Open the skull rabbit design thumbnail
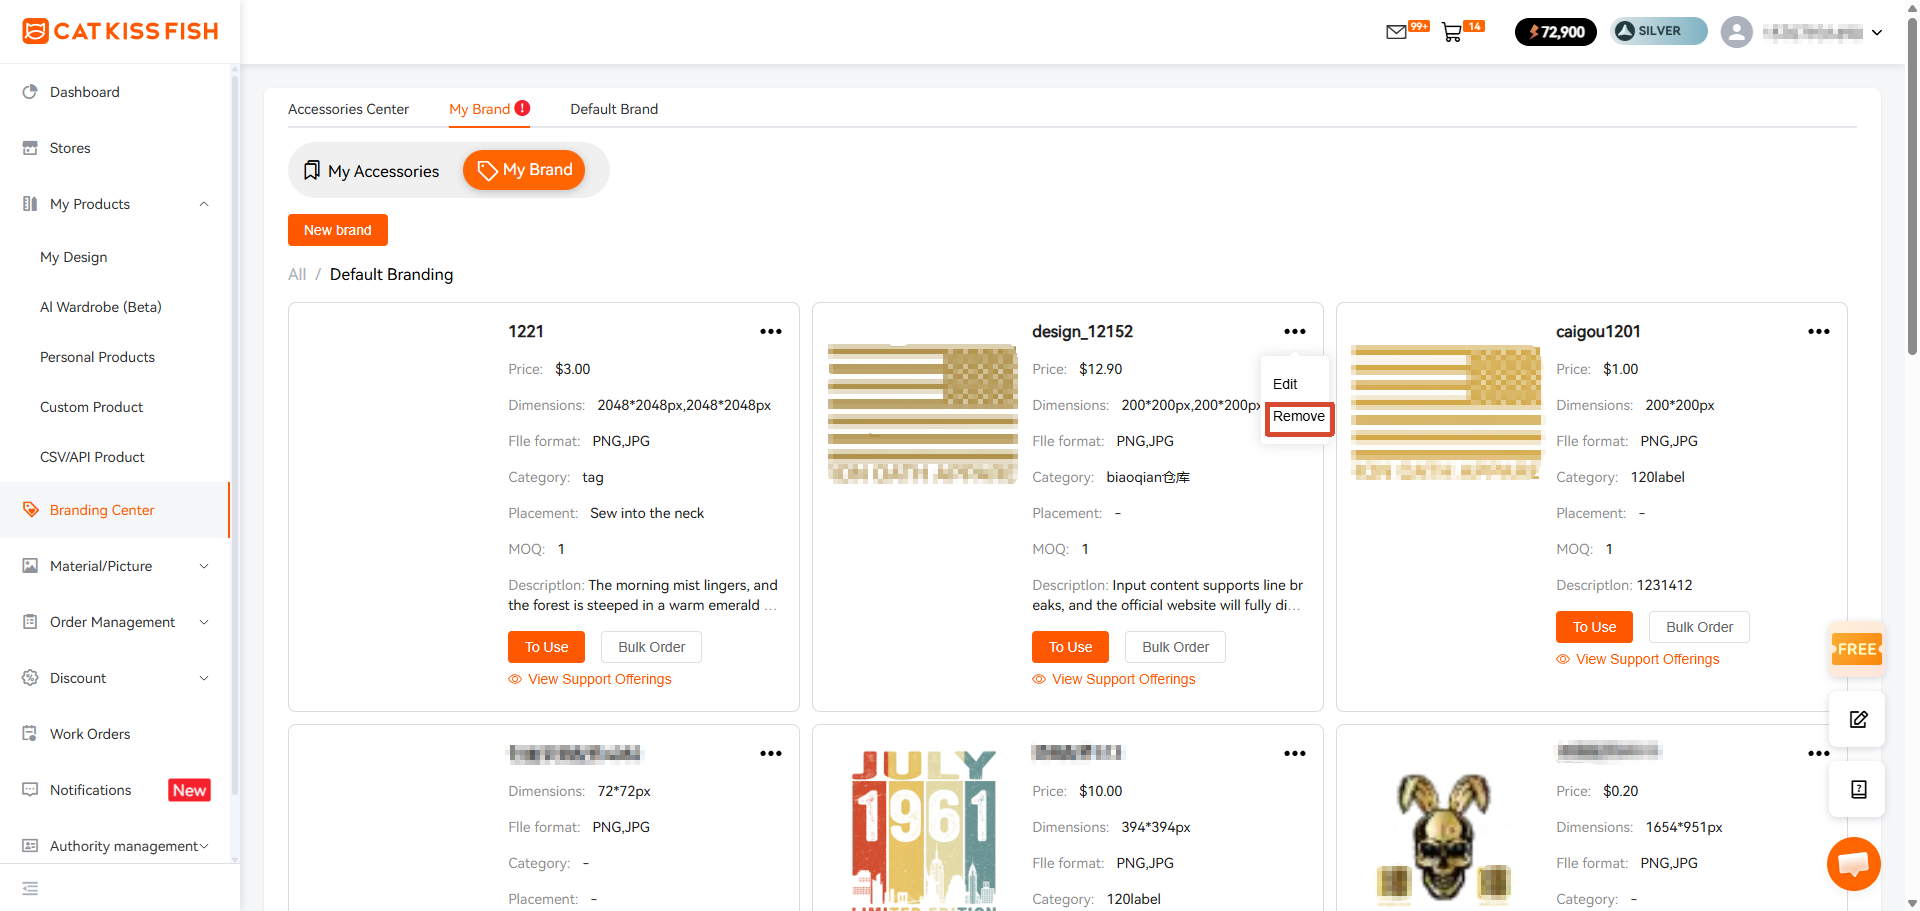The image size is (1920, 911). click(x=1443, y=838)
